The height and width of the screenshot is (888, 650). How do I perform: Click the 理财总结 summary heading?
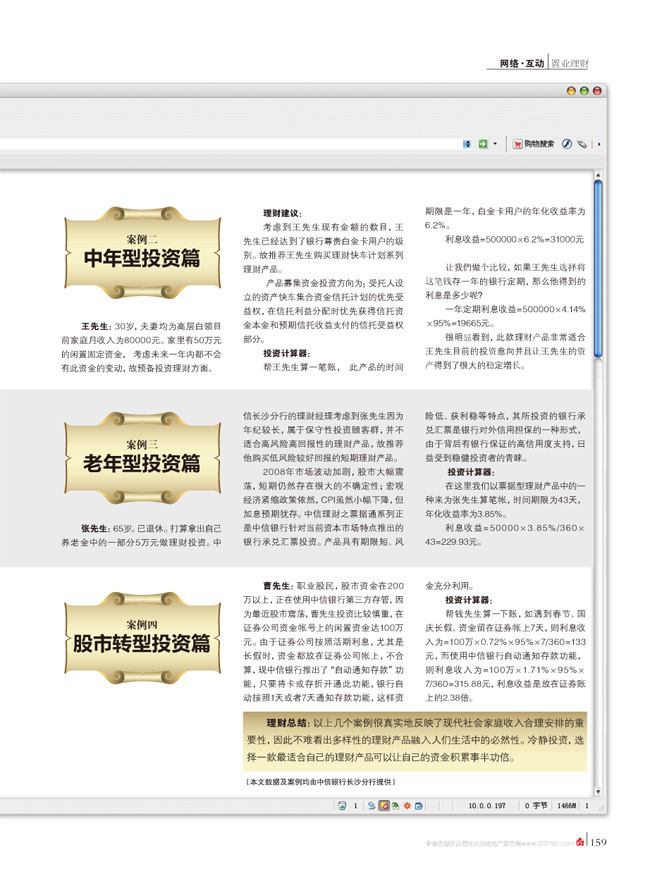(288, 723)
